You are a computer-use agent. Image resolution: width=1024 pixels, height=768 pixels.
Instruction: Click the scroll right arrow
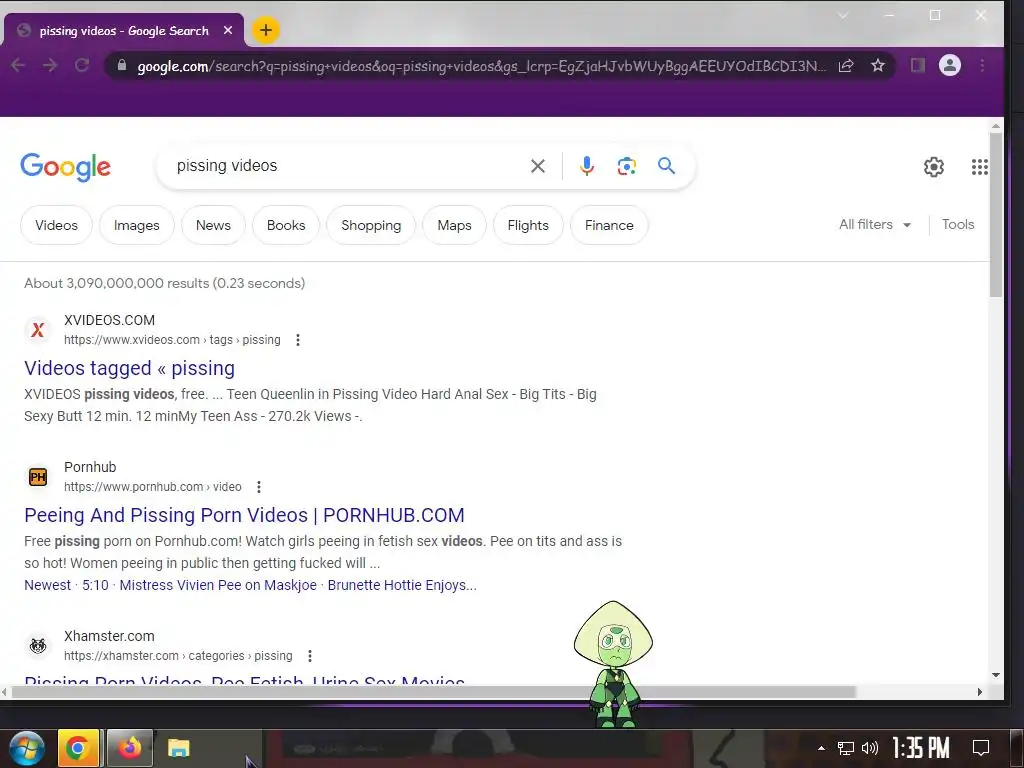[980, 692]
